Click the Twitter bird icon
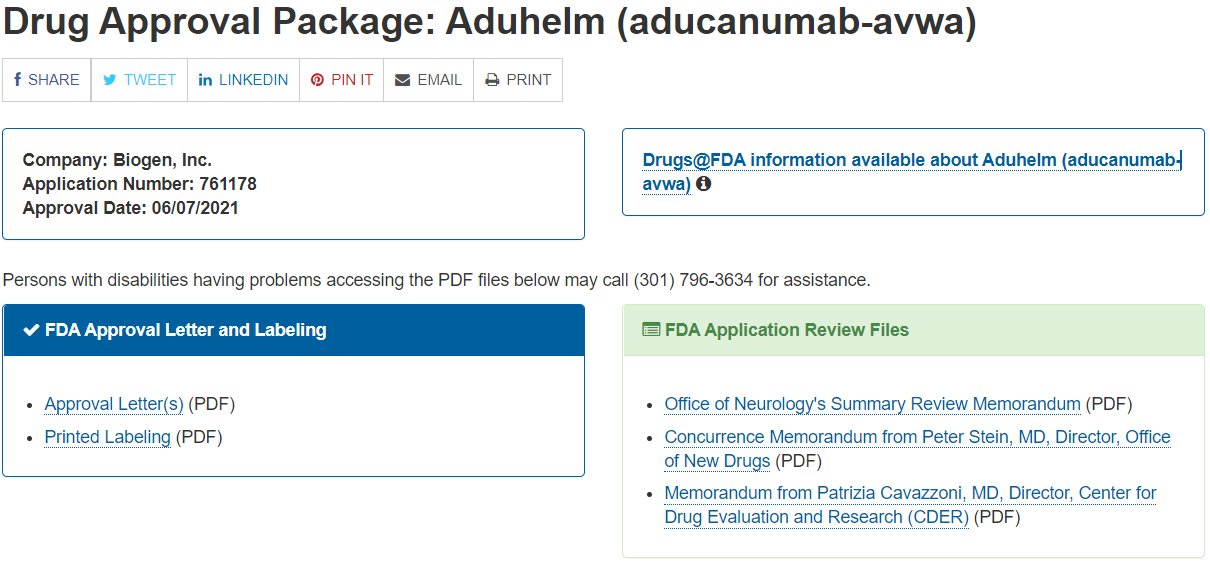The image size is (1210, 561). click(x=110, y=80)
